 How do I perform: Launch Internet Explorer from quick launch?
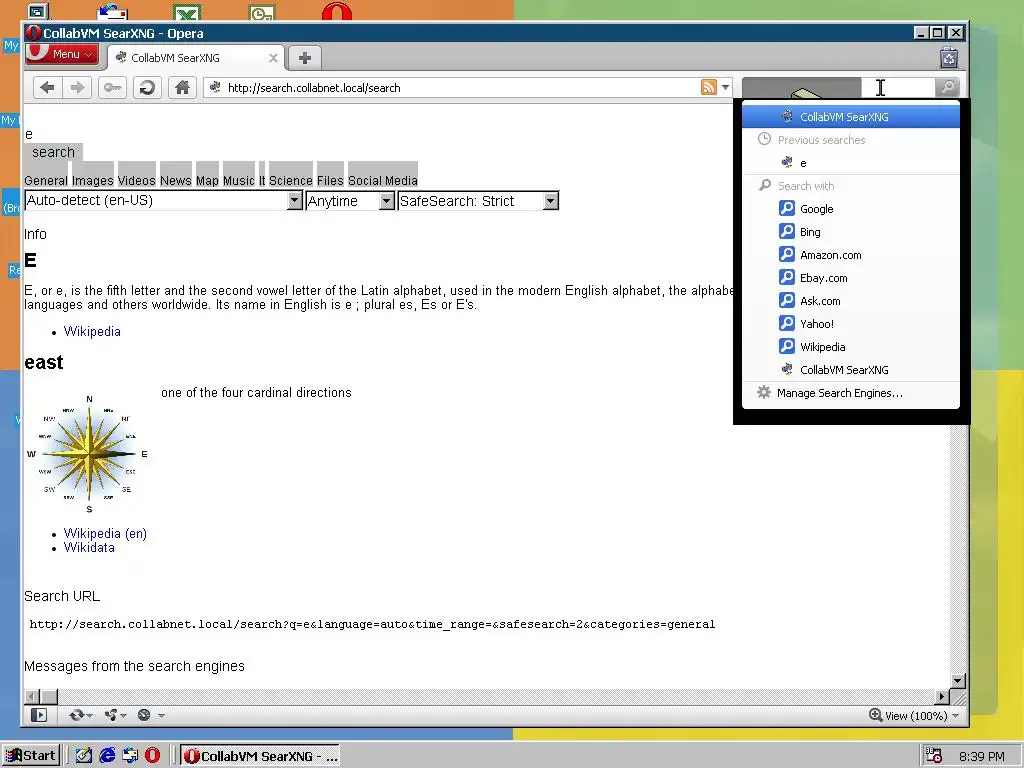click(107, 756)
